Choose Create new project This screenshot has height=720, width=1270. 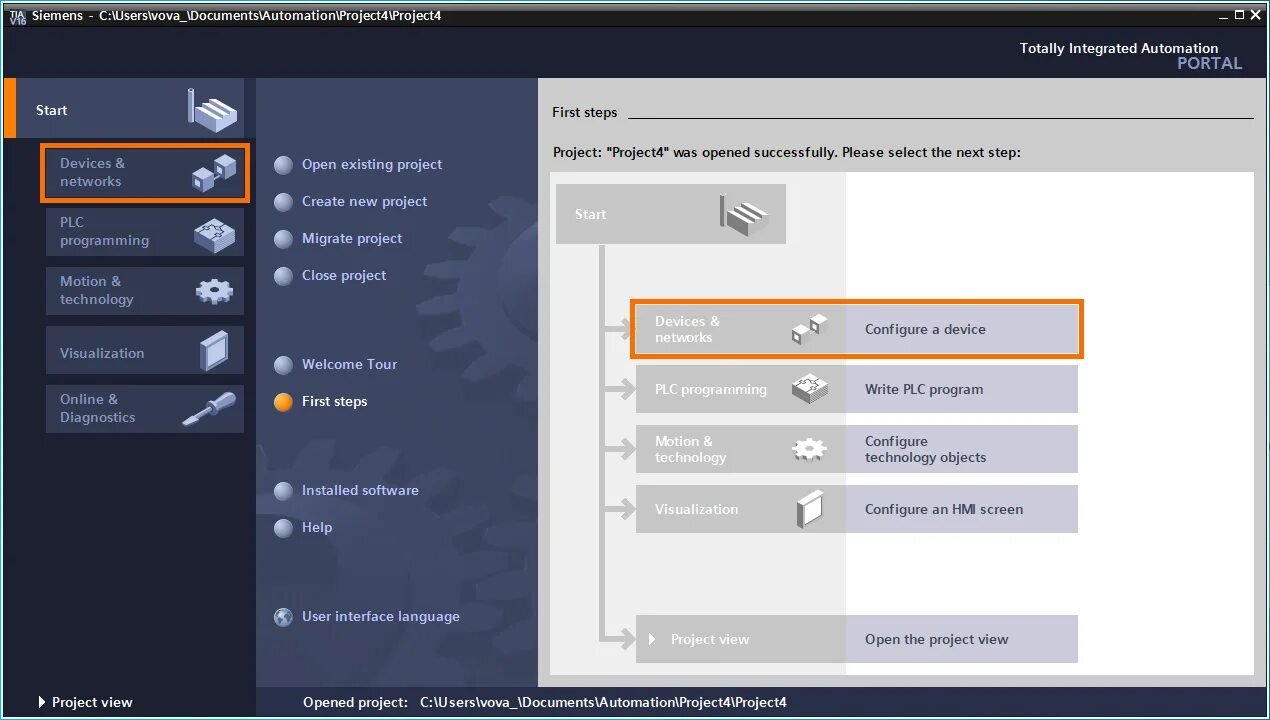click(364, 202)
